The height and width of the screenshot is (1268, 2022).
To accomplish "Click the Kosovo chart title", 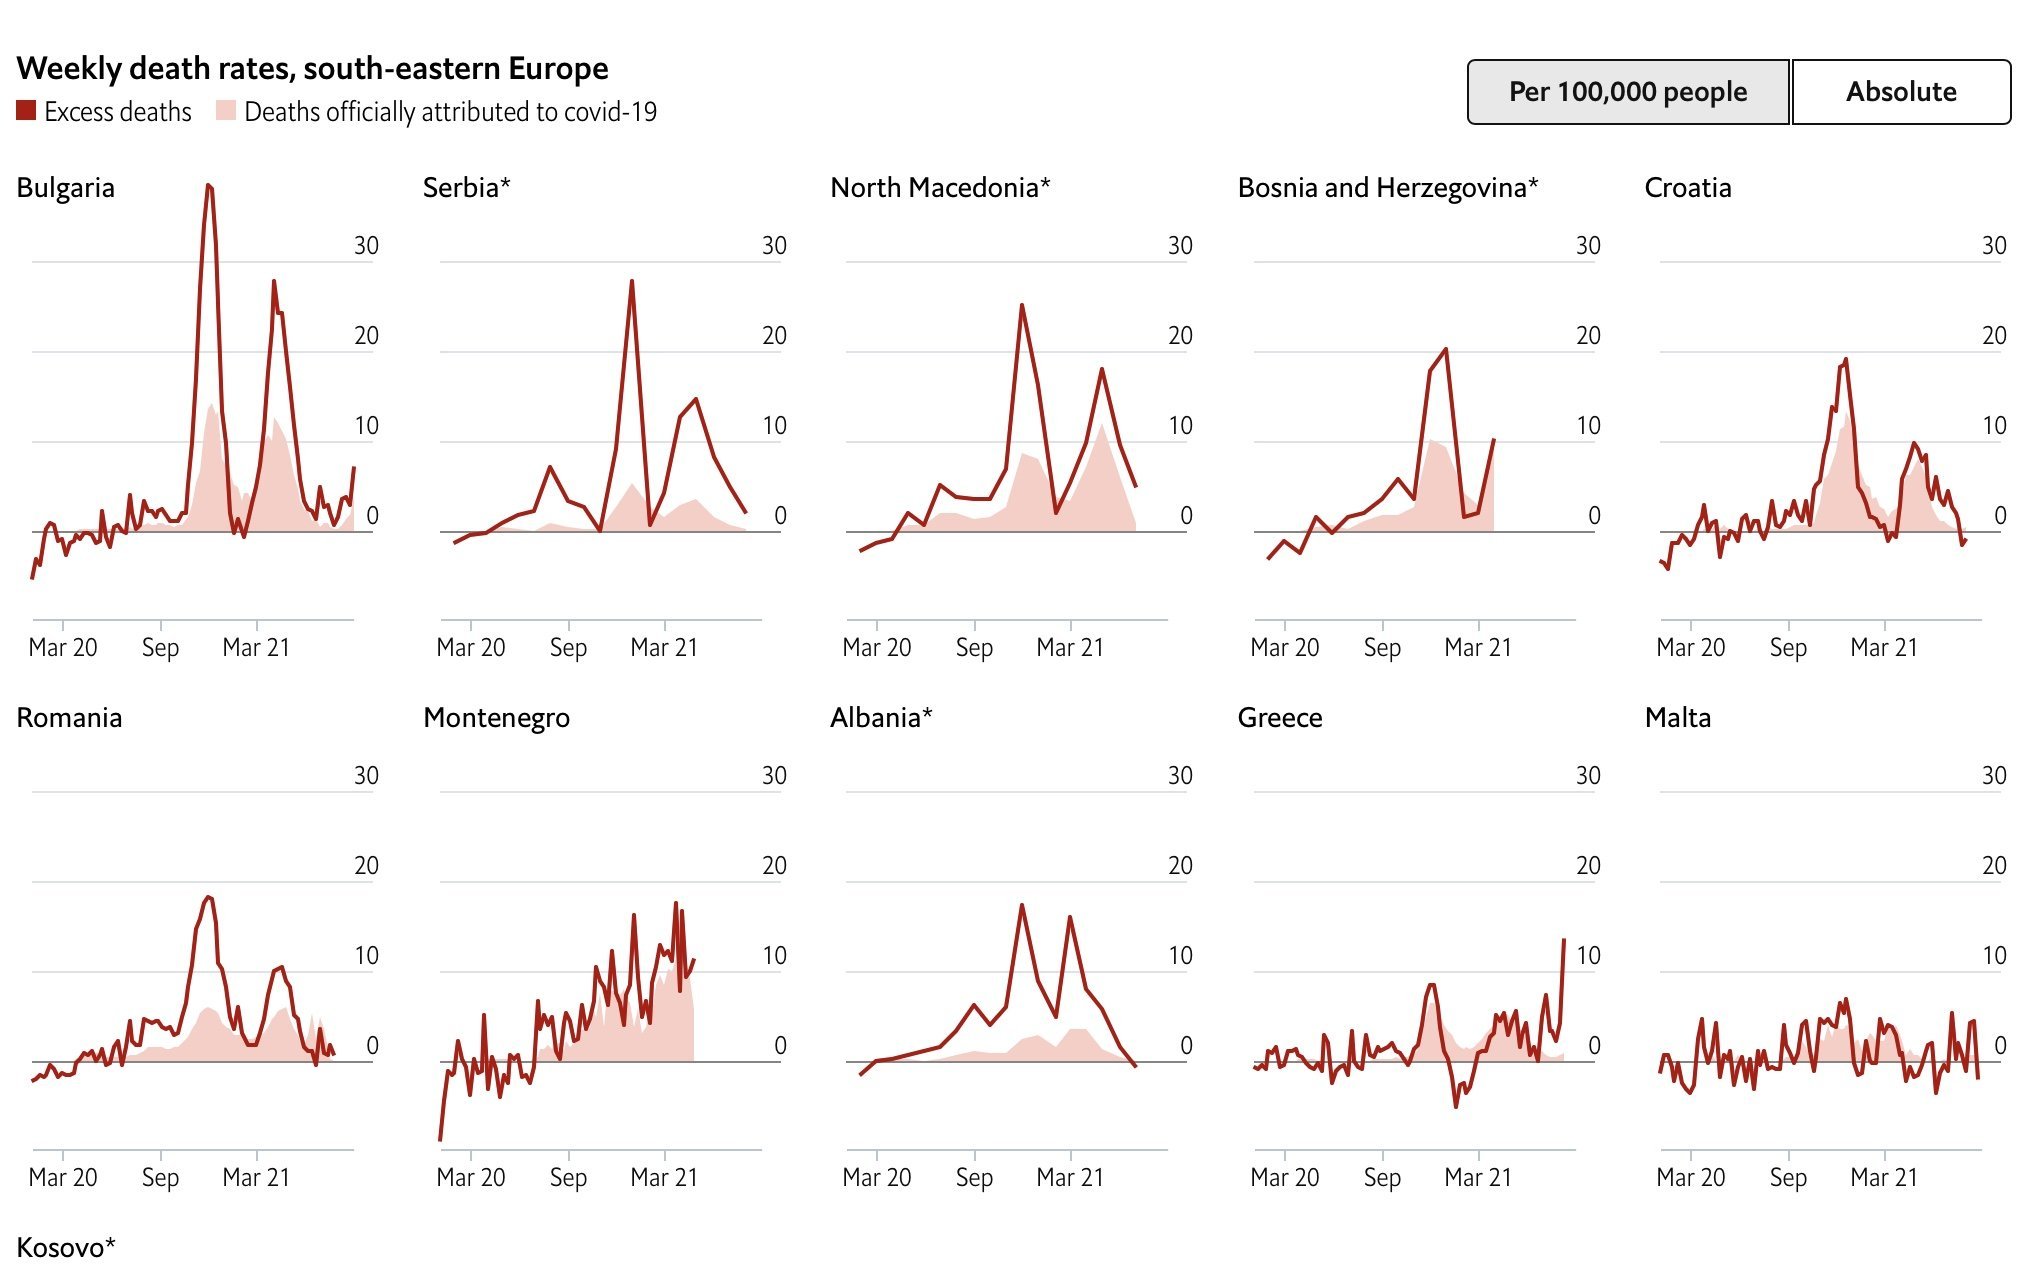I will (65, 1248).
